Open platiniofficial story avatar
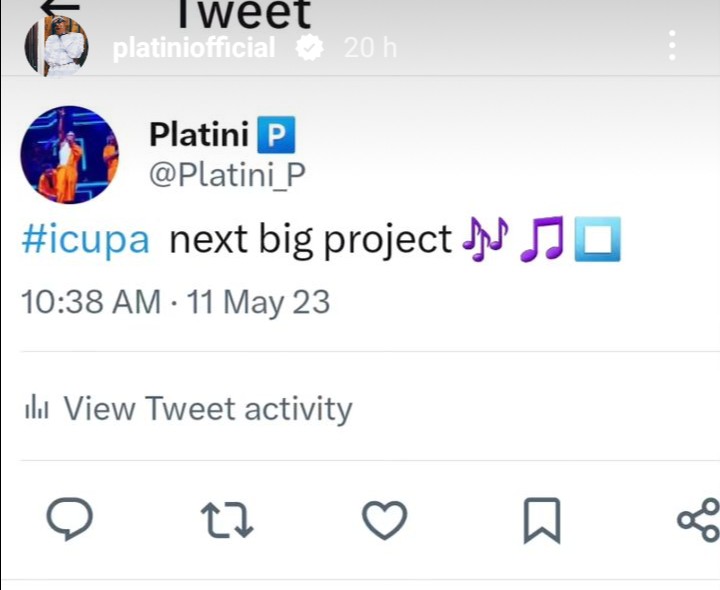Screen dimensions: 720x590 click(x=56, y=46)
